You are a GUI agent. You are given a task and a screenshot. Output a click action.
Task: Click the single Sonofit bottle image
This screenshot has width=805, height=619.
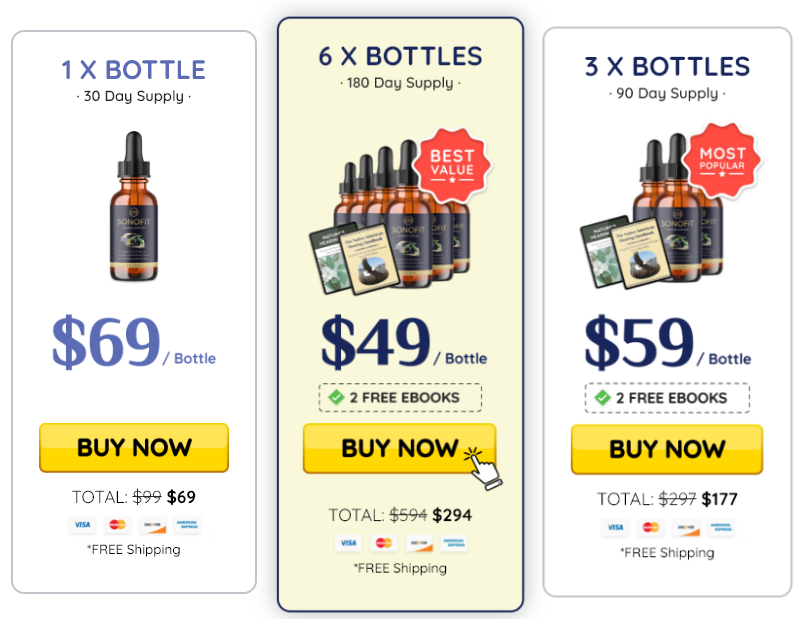point(133,206)
